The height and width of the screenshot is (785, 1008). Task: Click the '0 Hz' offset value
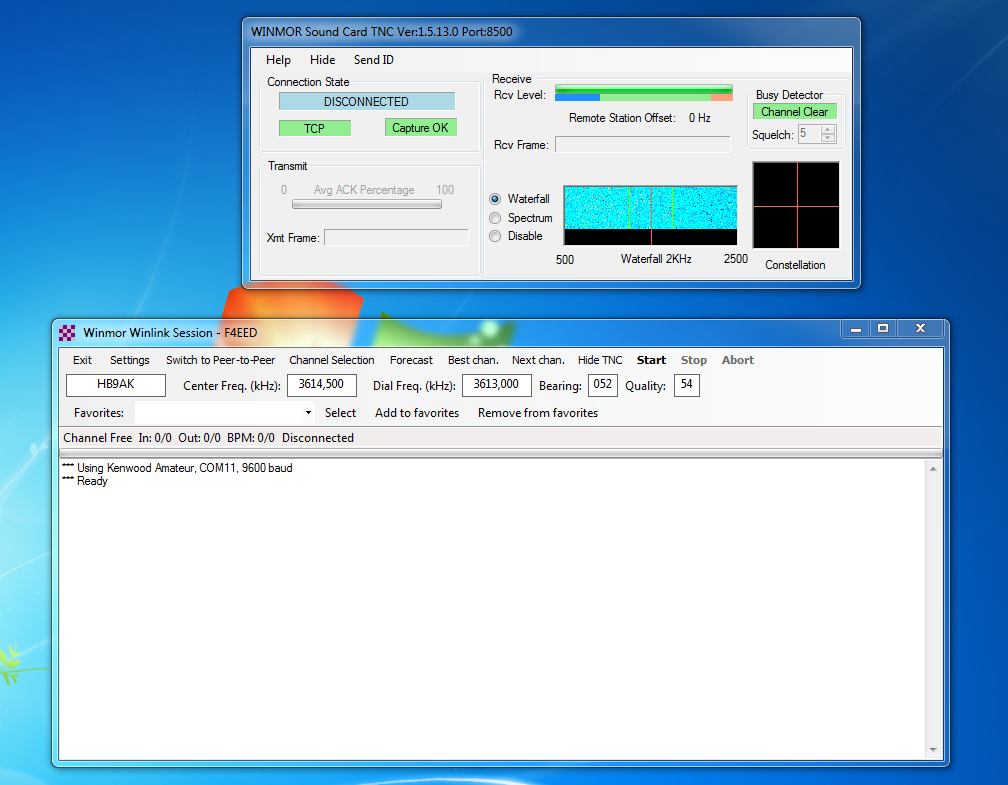click(699, 118)
